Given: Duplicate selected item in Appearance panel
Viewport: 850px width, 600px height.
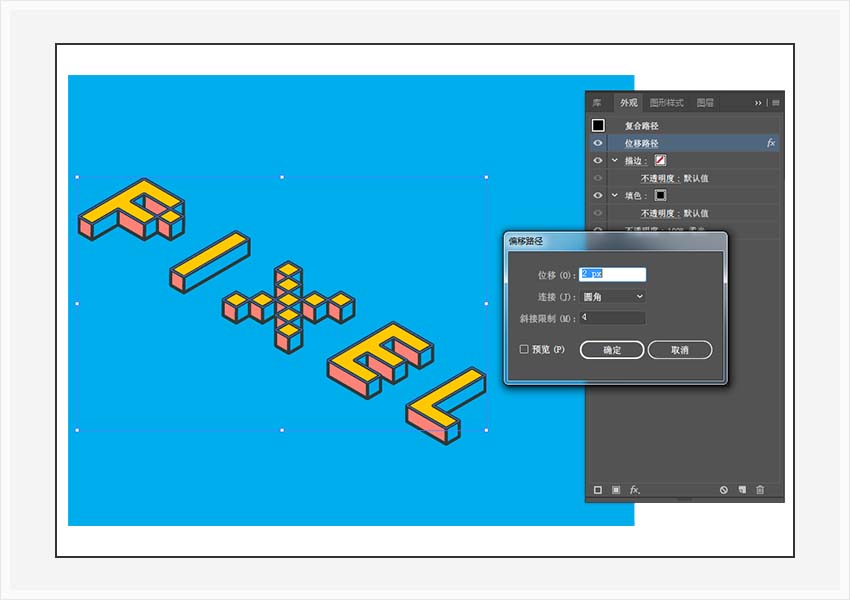Looking at the screenshot, I should click(742, 490).
